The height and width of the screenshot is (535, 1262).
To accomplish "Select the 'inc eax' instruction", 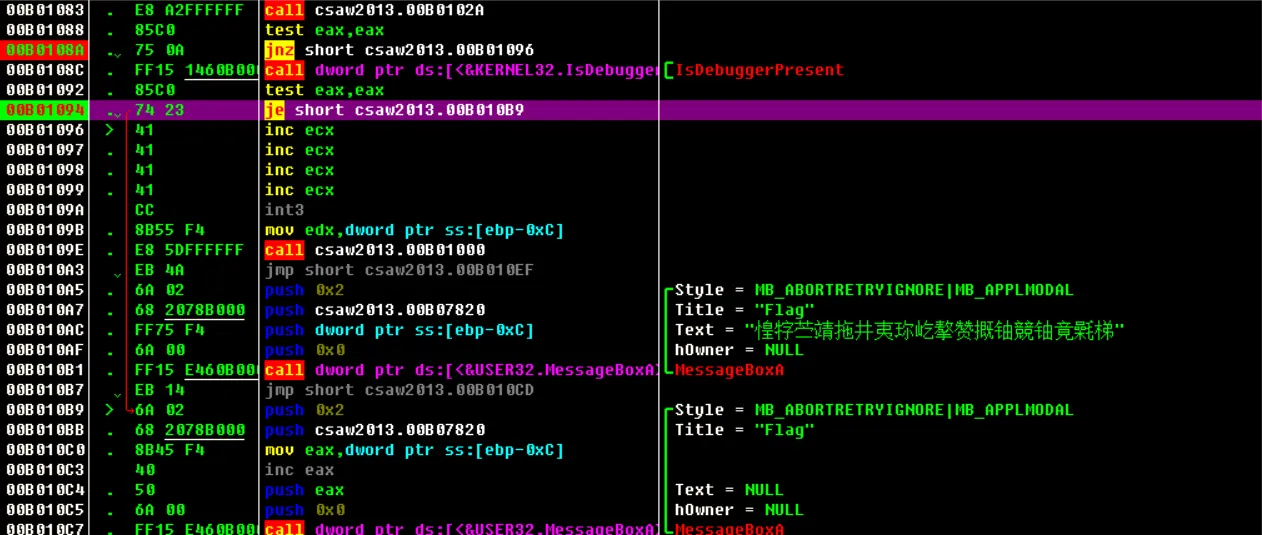I will click(299, 470).
